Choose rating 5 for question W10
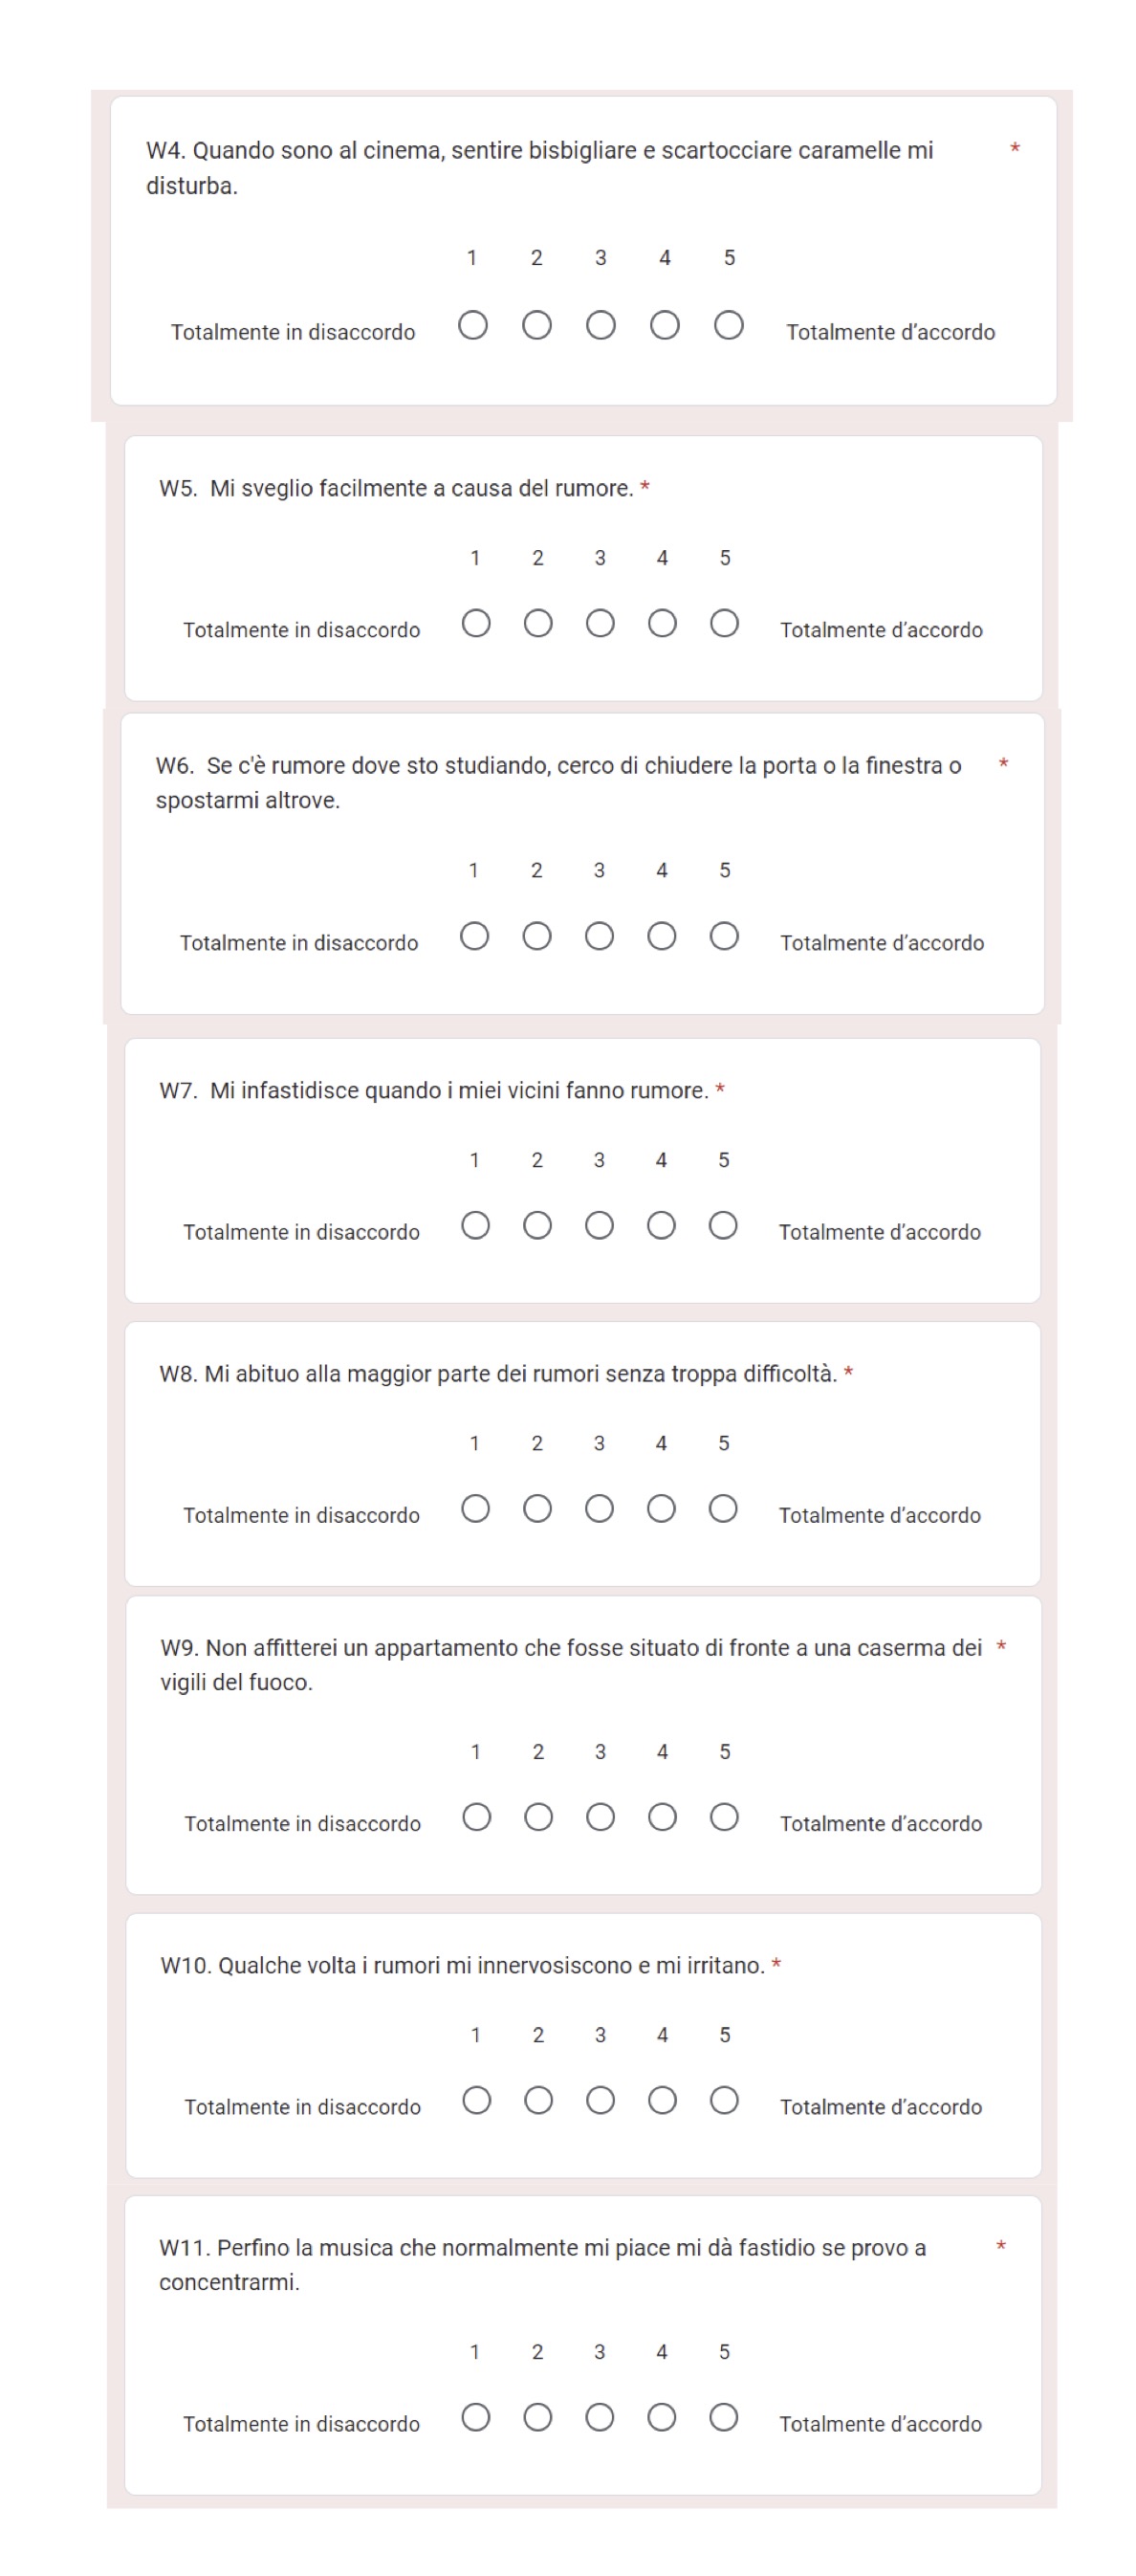Image resolution: width=1136 pixels, height=2576 pixels. tap(724, 2100)
